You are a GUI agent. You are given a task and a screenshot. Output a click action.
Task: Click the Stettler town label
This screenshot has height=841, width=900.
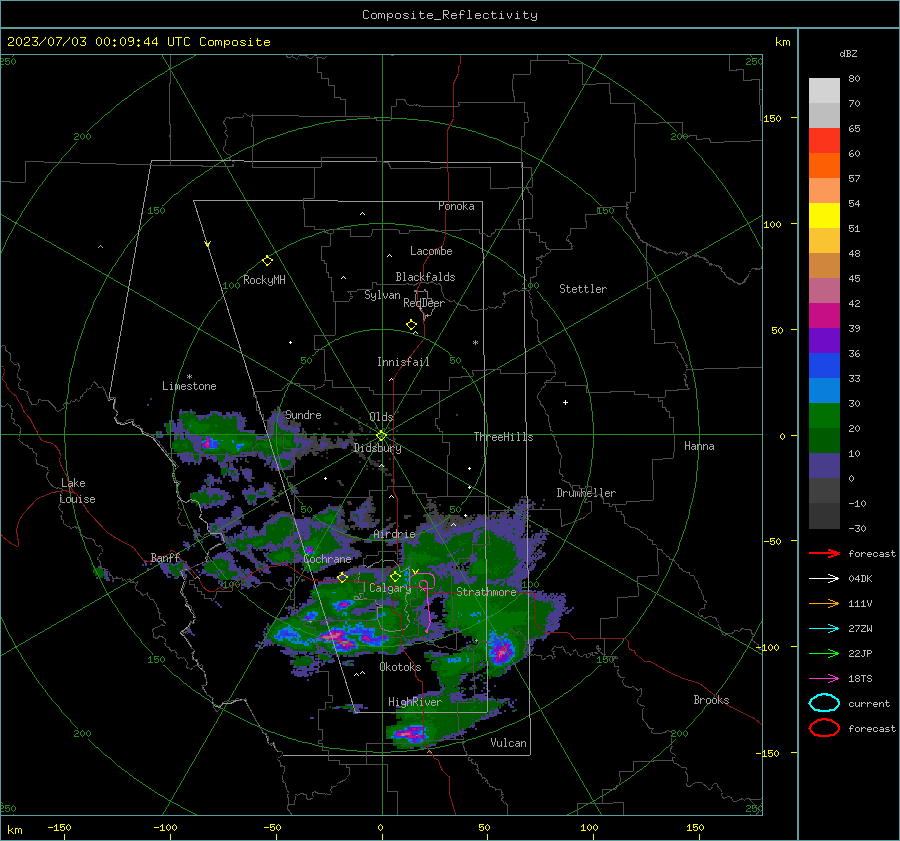pyautogui.click(x=583, y=289)
